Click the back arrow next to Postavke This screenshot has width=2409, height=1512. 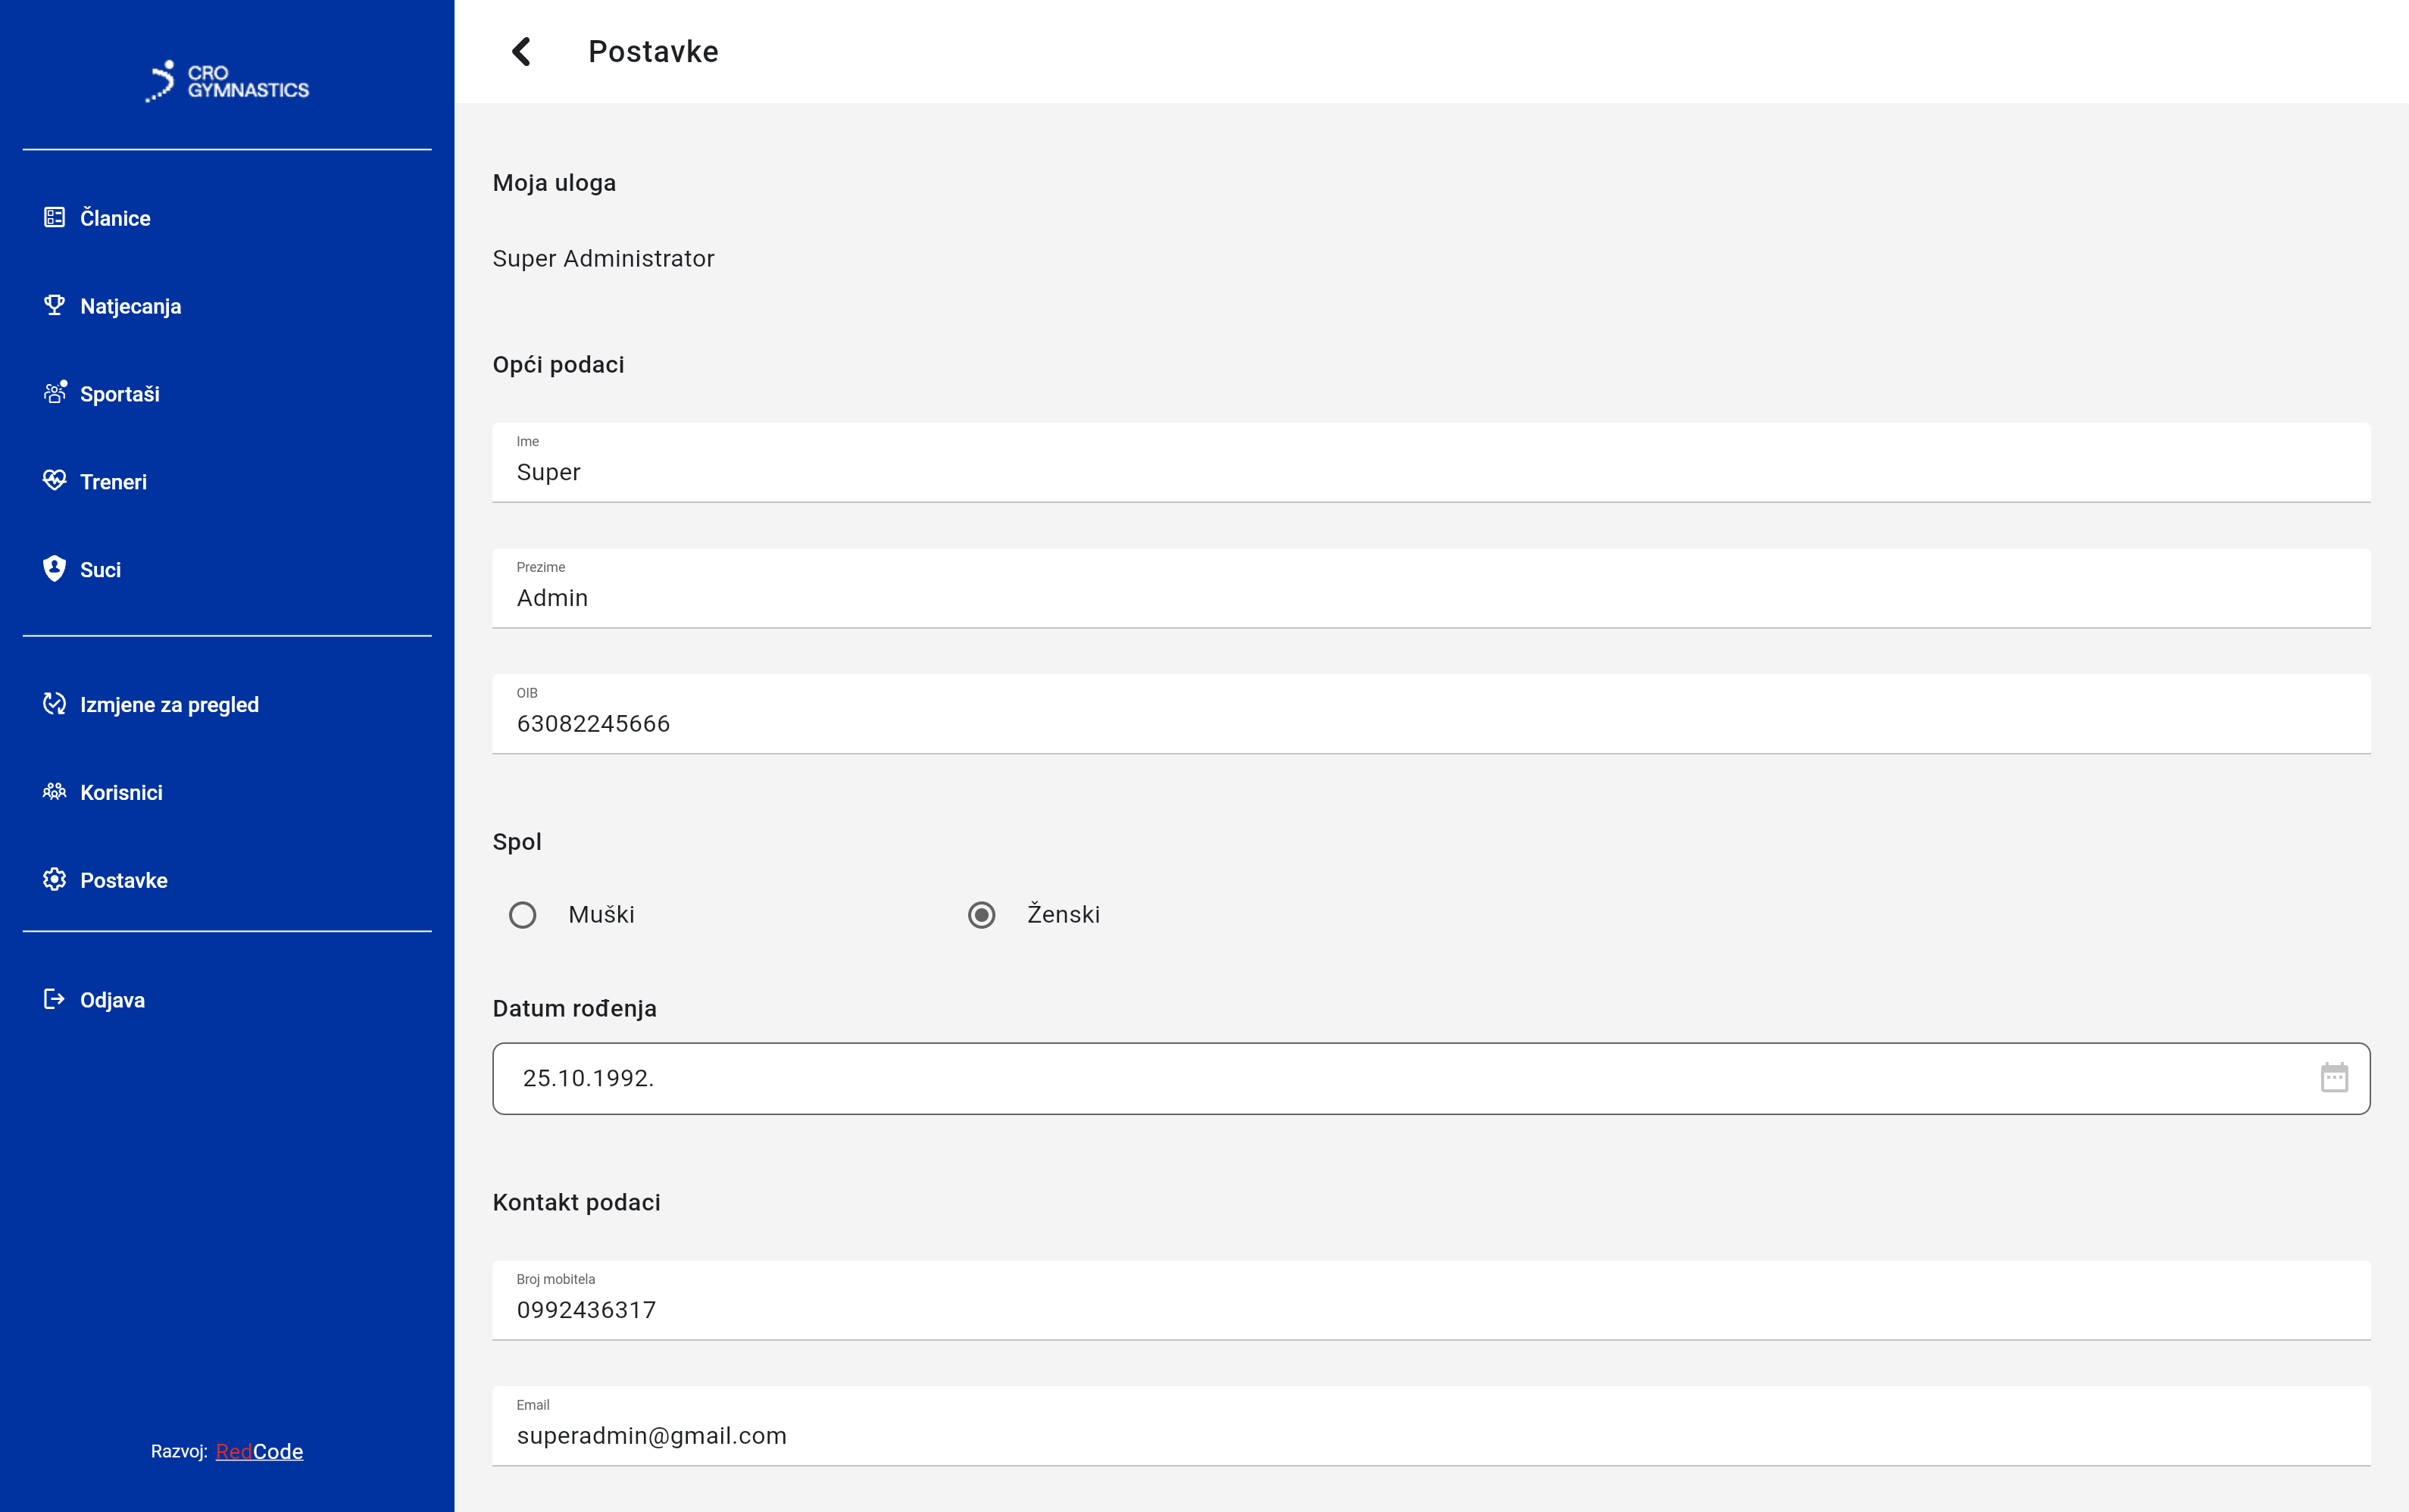pos(521,52)
